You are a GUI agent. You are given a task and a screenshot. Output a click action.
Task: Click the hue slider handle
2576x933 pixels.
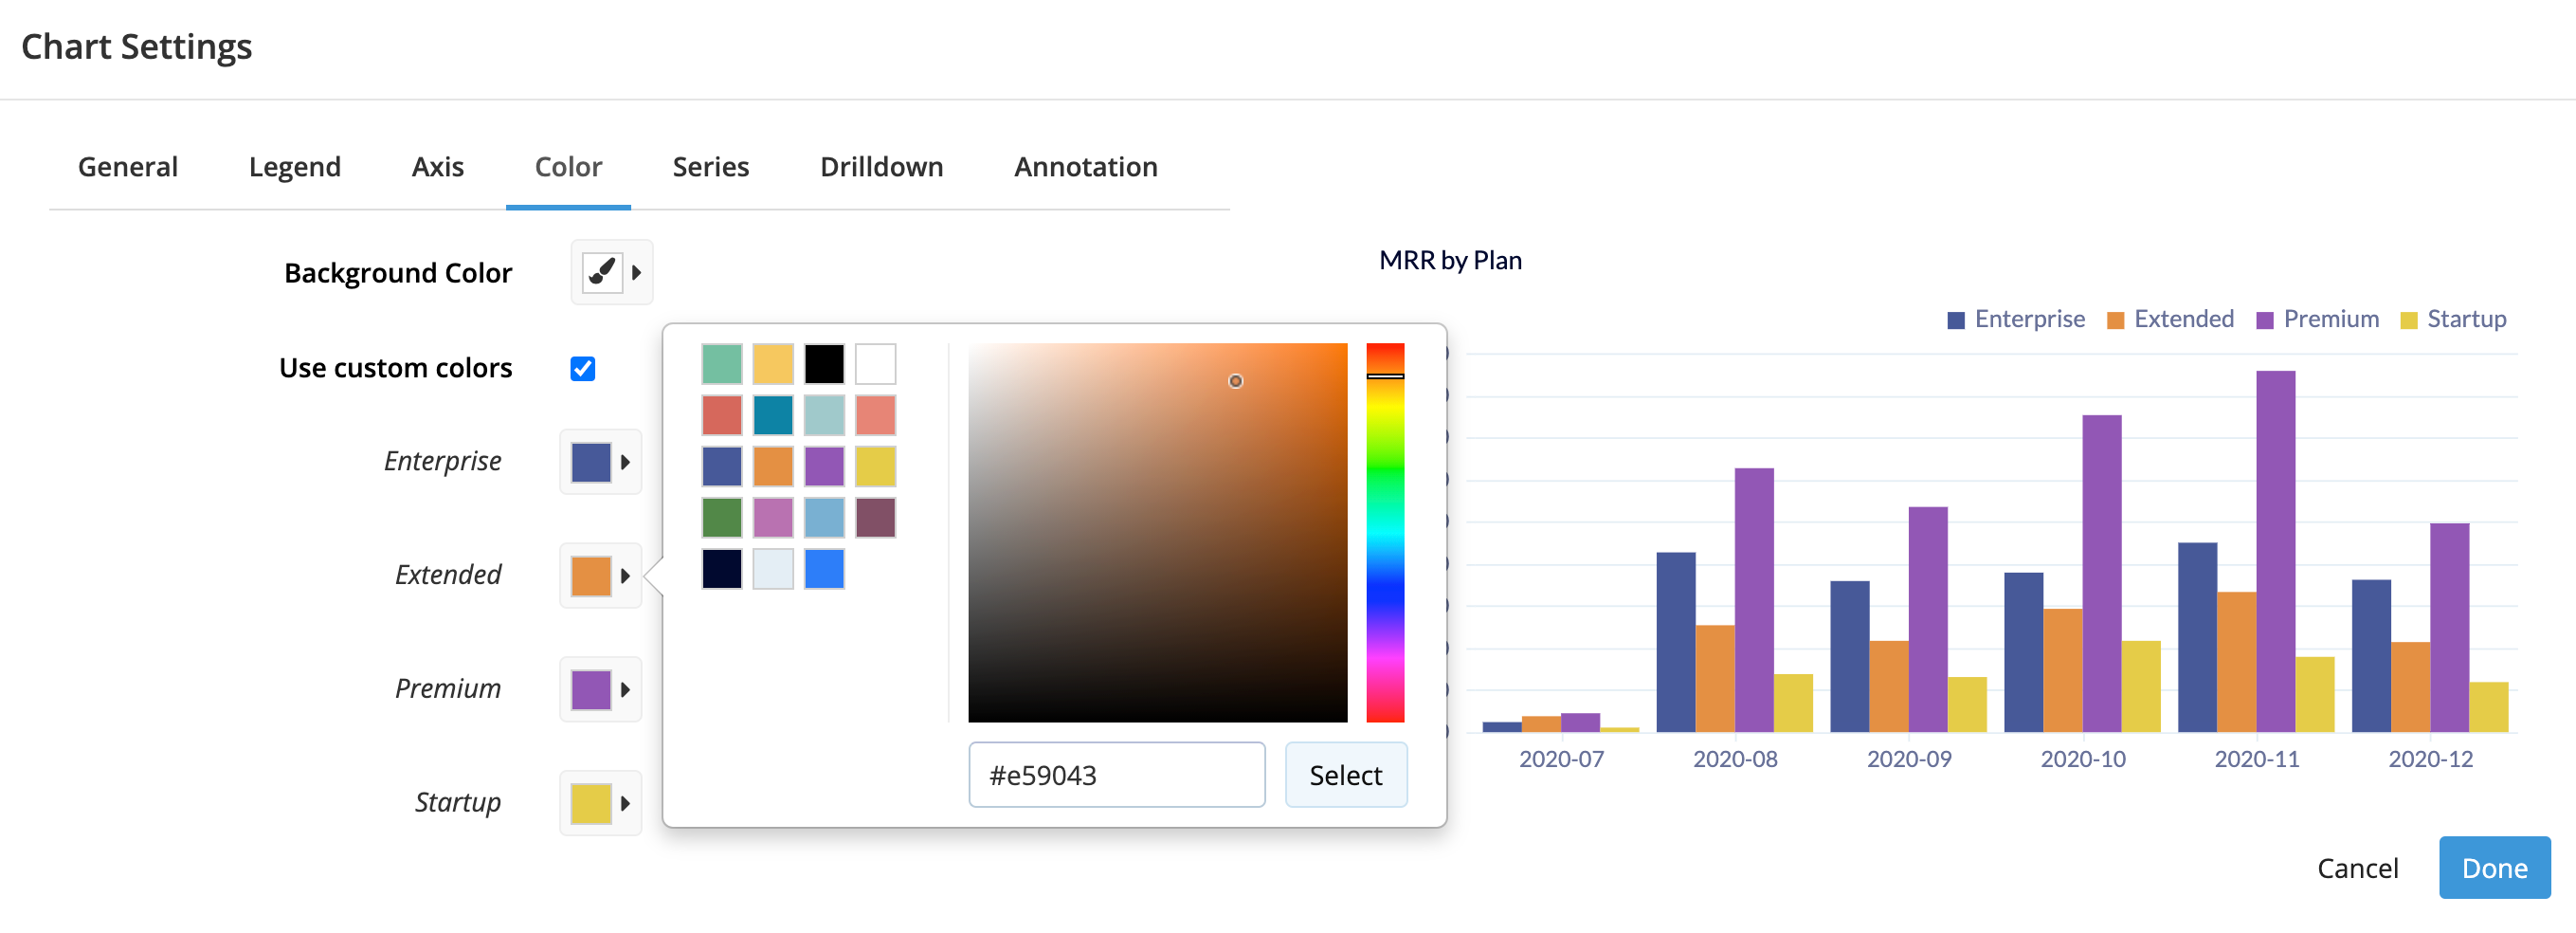[x=1385, y=376]
